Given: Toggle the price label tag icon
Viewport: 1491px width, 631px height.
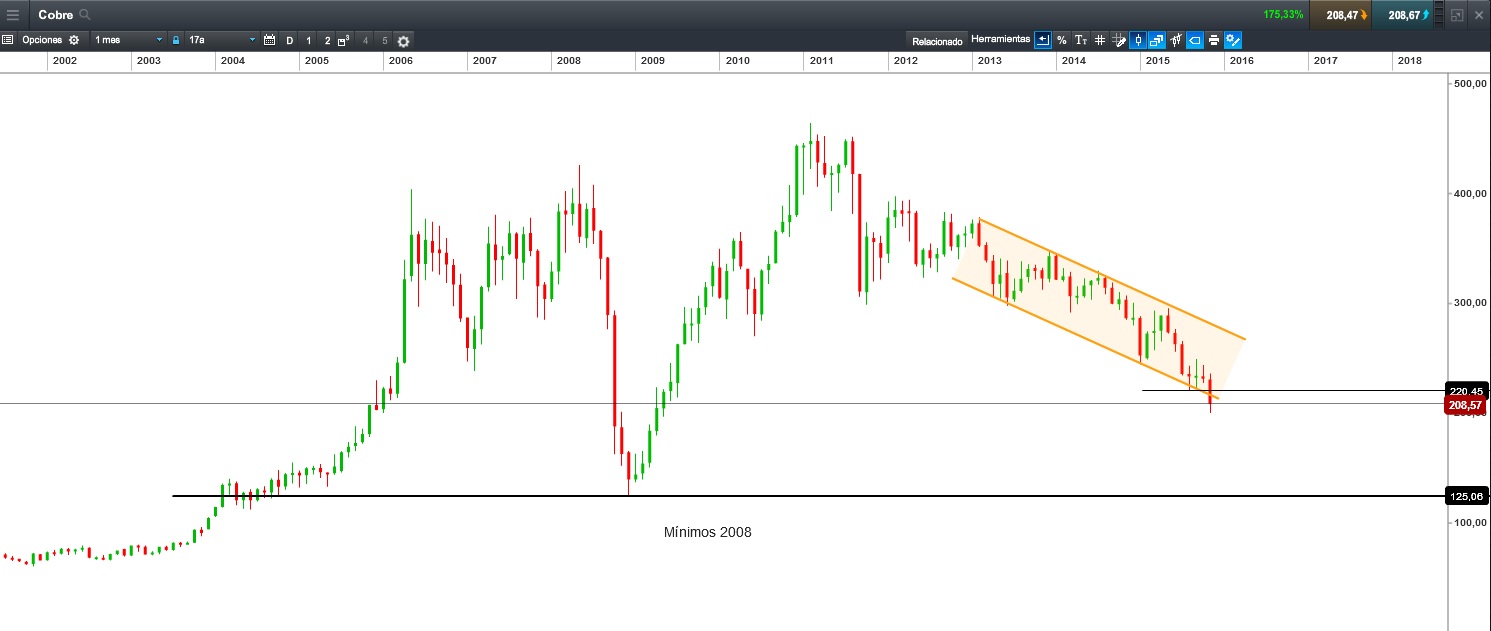Looking at the screenshot, I should (1194, 40).
